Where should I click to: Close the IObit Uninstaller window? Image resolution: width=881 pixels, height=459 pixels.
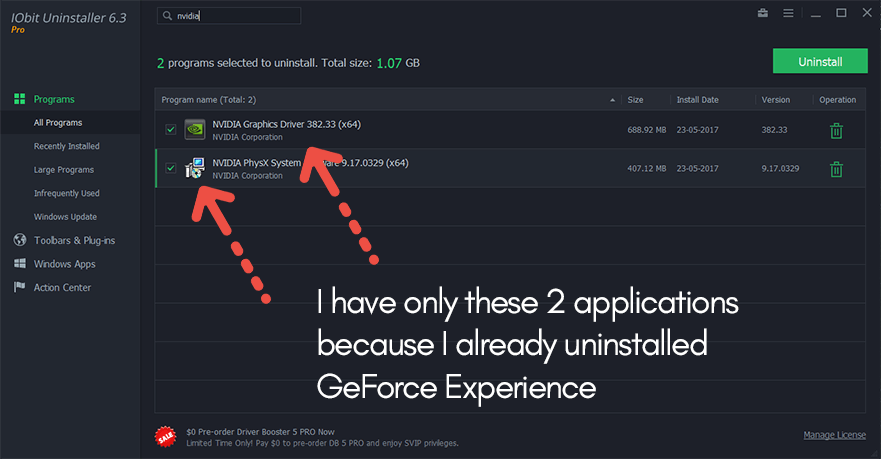pyautogui.click(x=867, y=13)
